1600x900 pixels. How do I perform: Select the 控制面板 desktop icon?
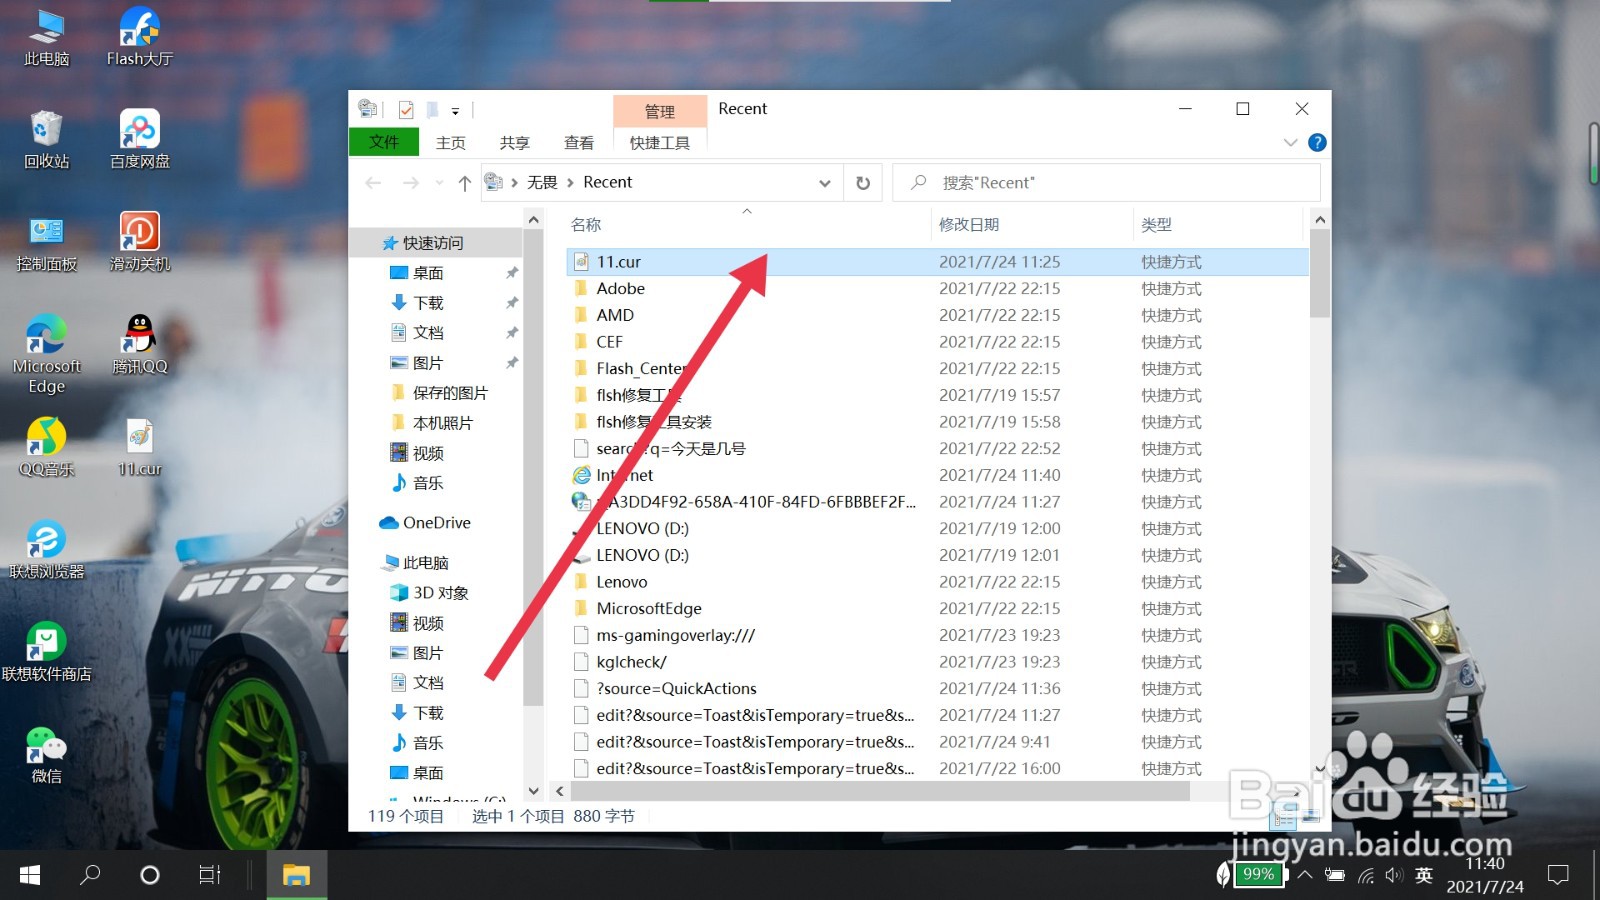tap(46, 242)
